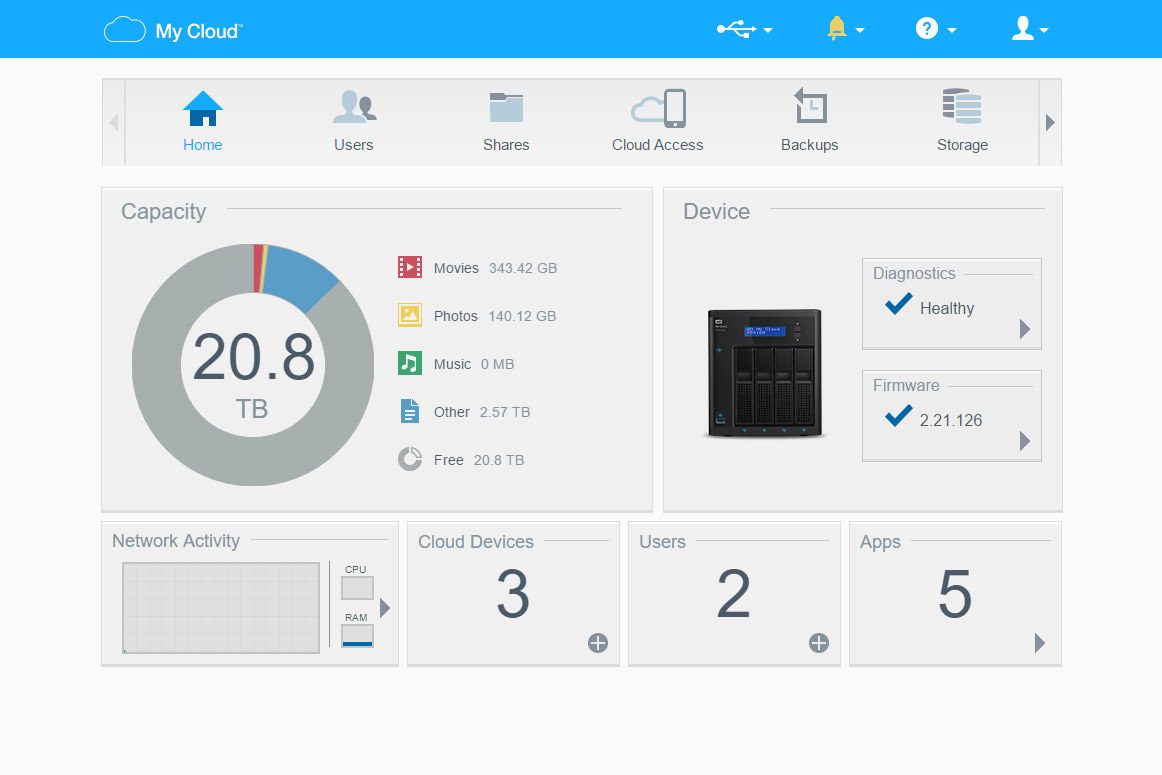Viewport: 1162px width, 775px height.
Task: Open Apps details arrow
Action: [x=1040, y=643]
